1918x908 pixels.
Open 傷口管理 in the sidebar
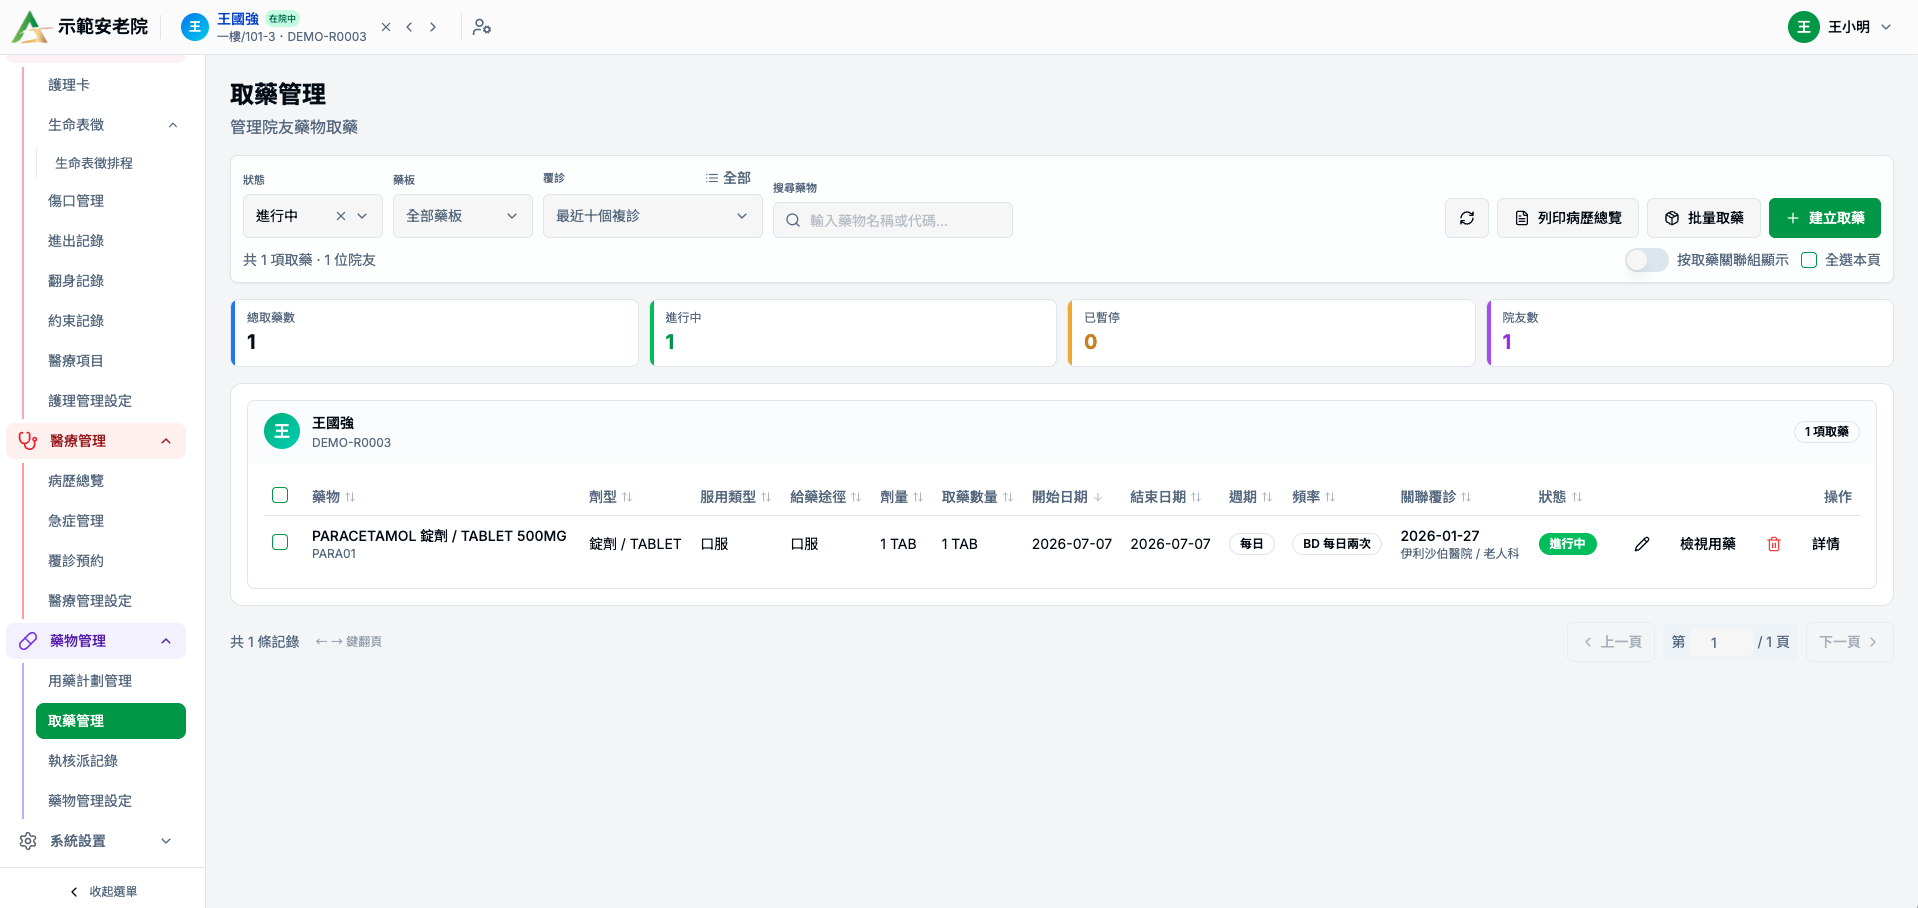point(111,201)
